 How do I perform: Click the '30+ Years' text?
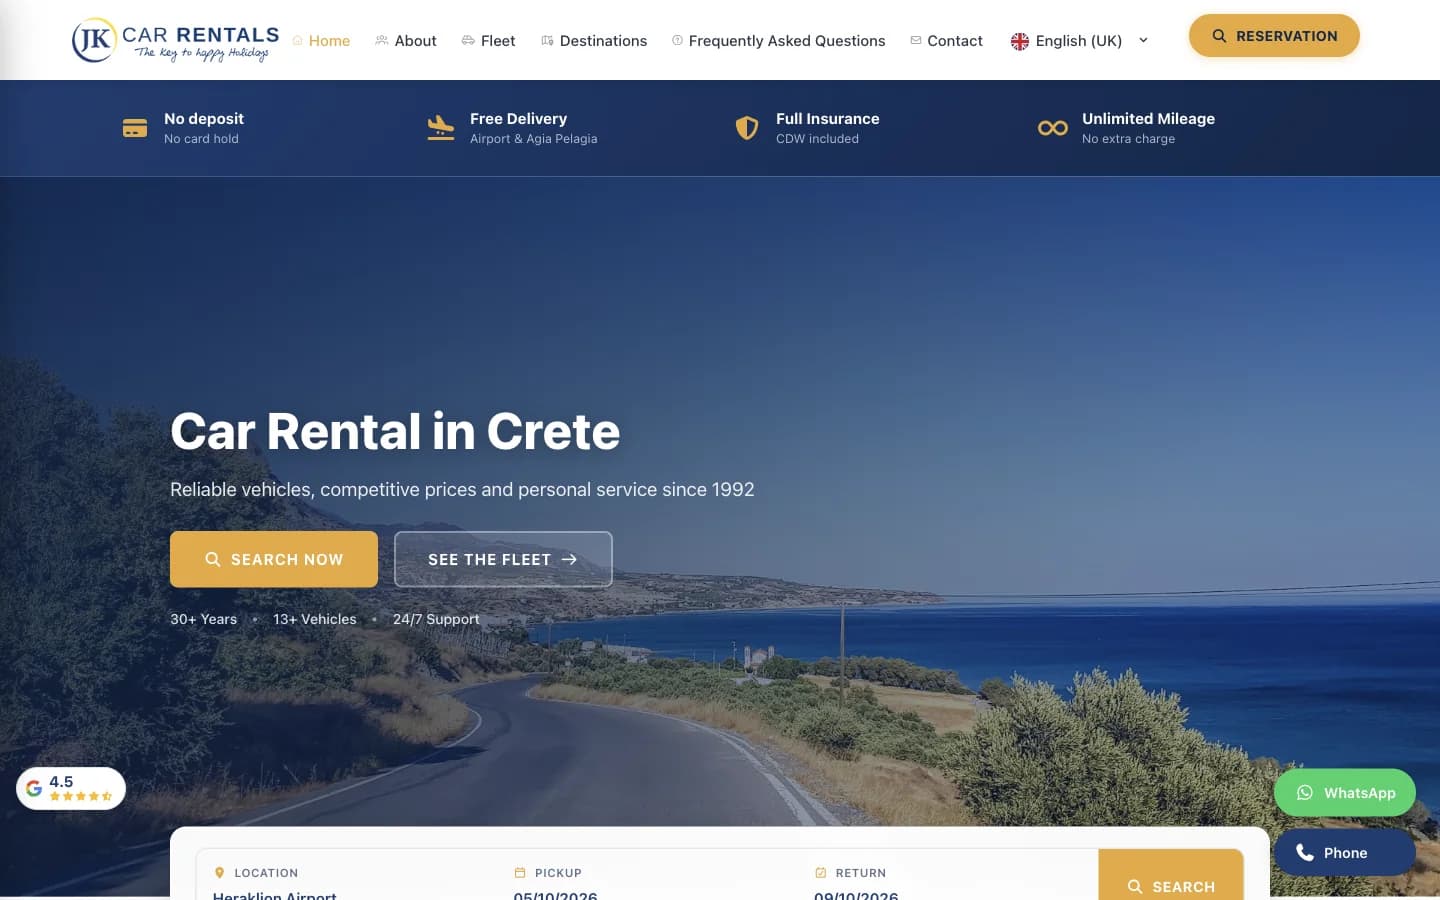(204, 619)
